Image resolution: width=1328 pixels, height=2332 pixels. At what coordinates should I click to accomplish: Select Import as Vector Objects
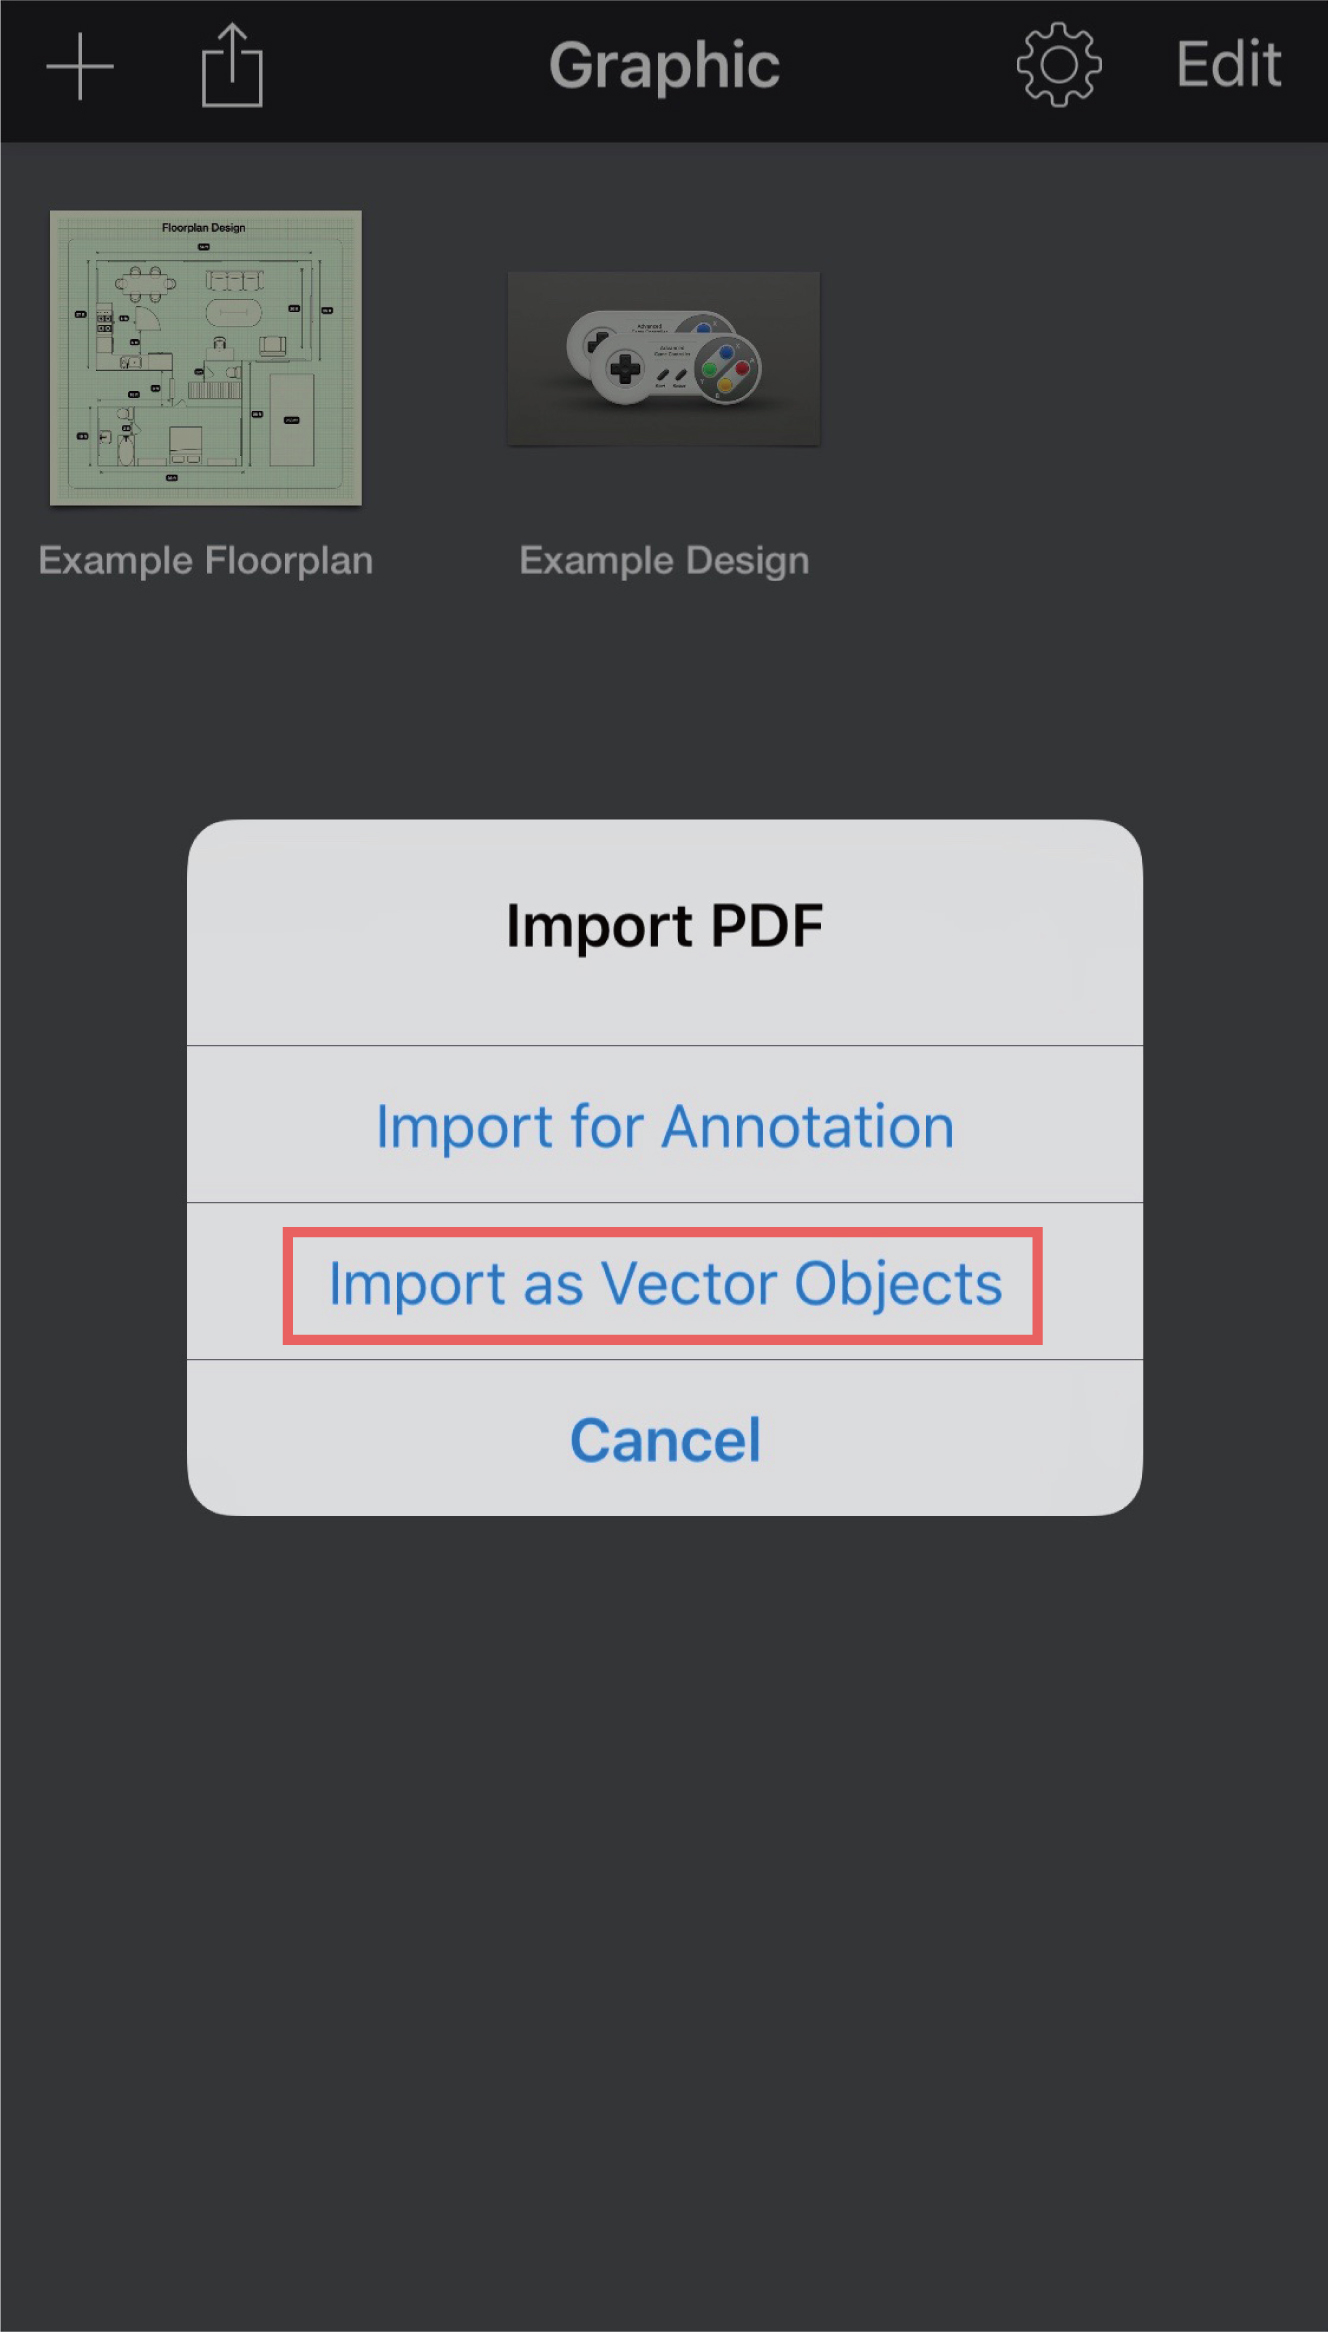pos(664,1284)
